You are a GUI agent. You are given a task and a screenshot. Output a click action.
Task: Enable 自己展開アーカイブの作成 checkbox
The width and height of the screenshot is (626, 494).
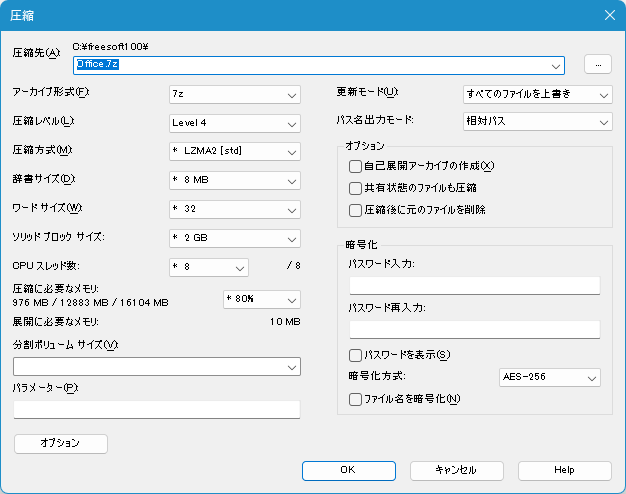pos(355,166)
